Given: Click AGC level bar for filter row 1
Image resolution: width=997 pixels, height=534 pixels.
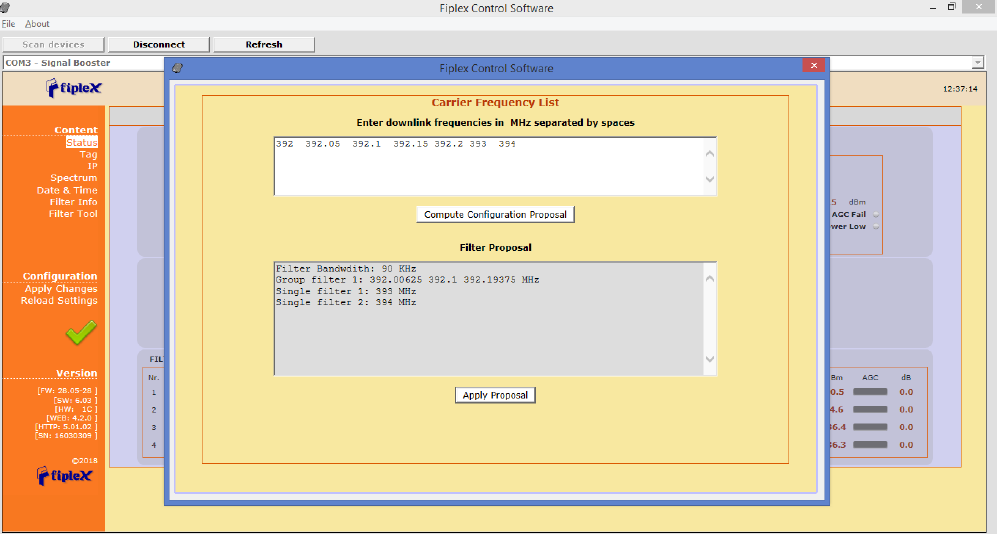Looking at the screenshot, I should click(870, 392).
